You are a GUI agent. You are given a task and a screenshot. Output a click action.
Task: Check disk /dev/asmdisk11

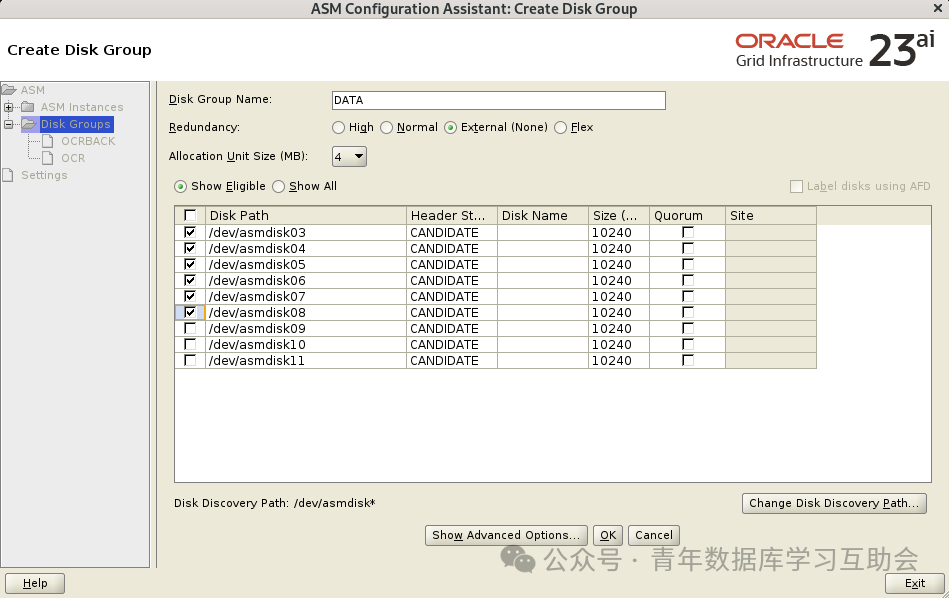pos(190,360)
